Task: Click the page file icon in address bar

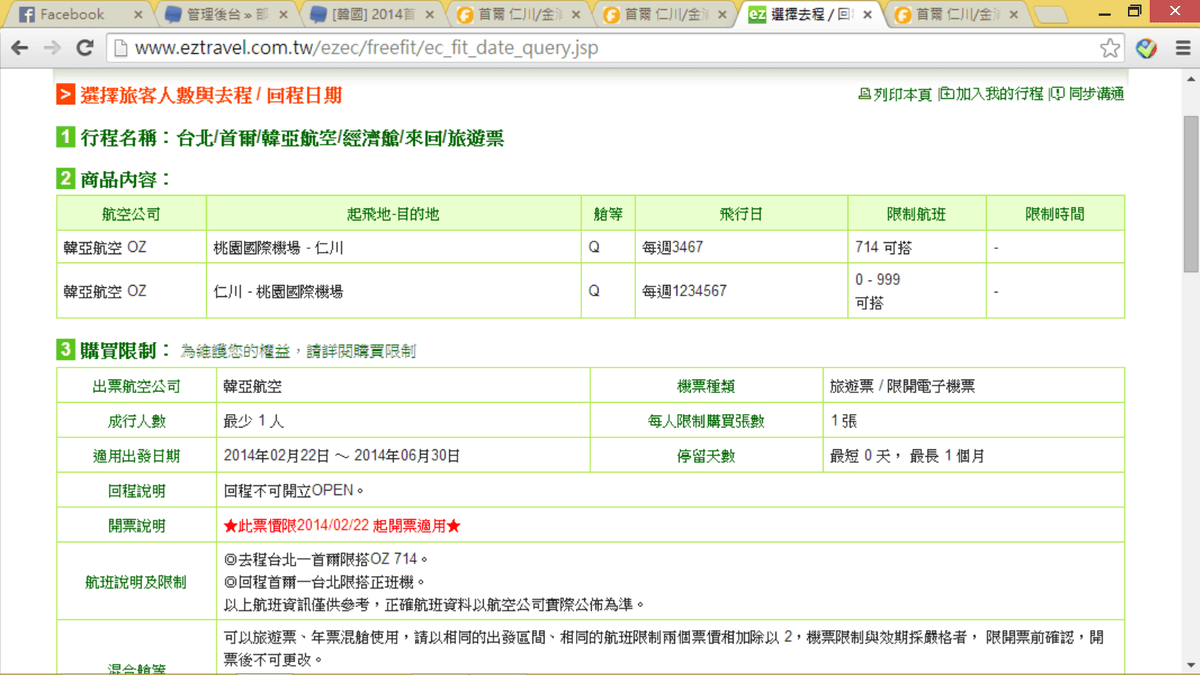Action: click(120, 48)
